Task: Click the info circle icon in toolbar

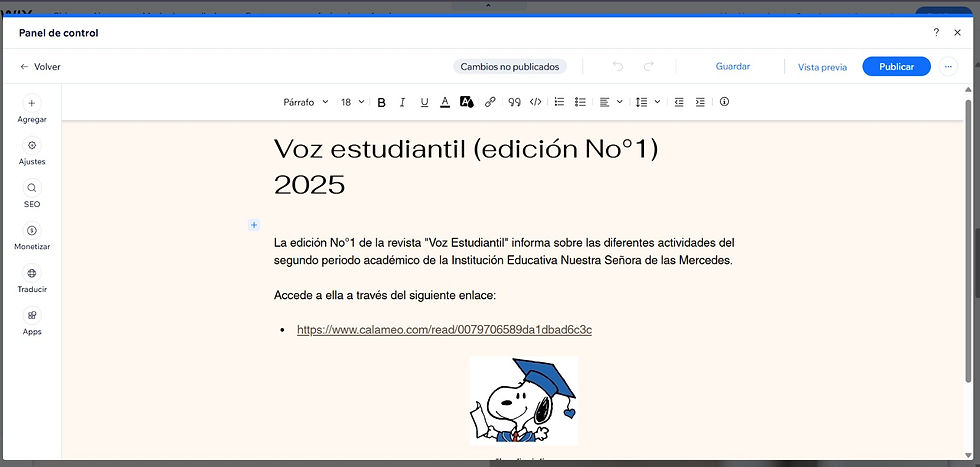Action: point(724,102)
